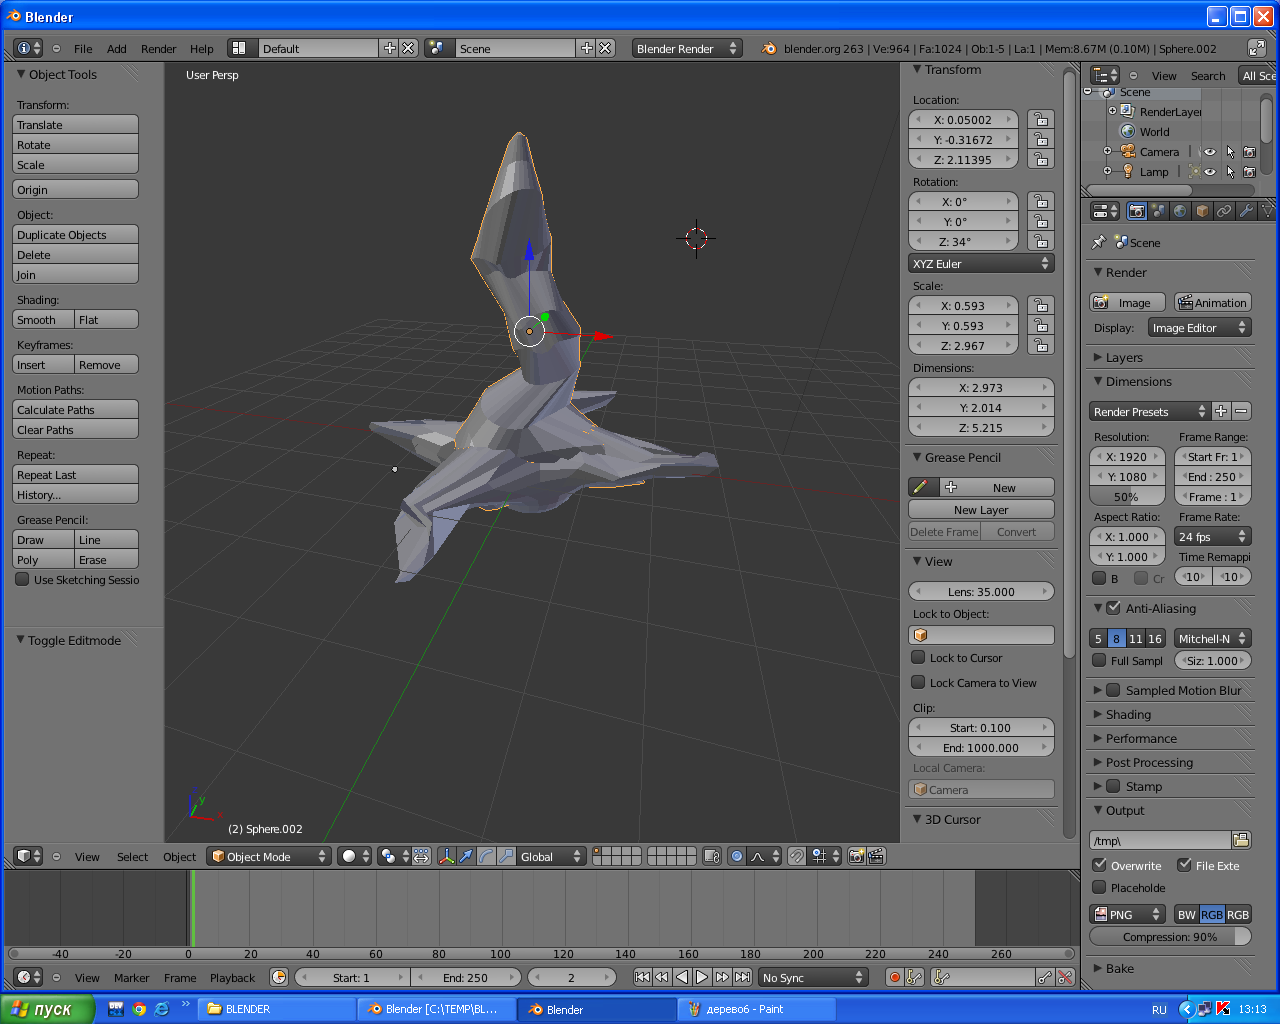Open the Render Presets dropdown
The height and width of the screenshot is (1024, 1280).
pyautogui.click(x=1149, y=411)
